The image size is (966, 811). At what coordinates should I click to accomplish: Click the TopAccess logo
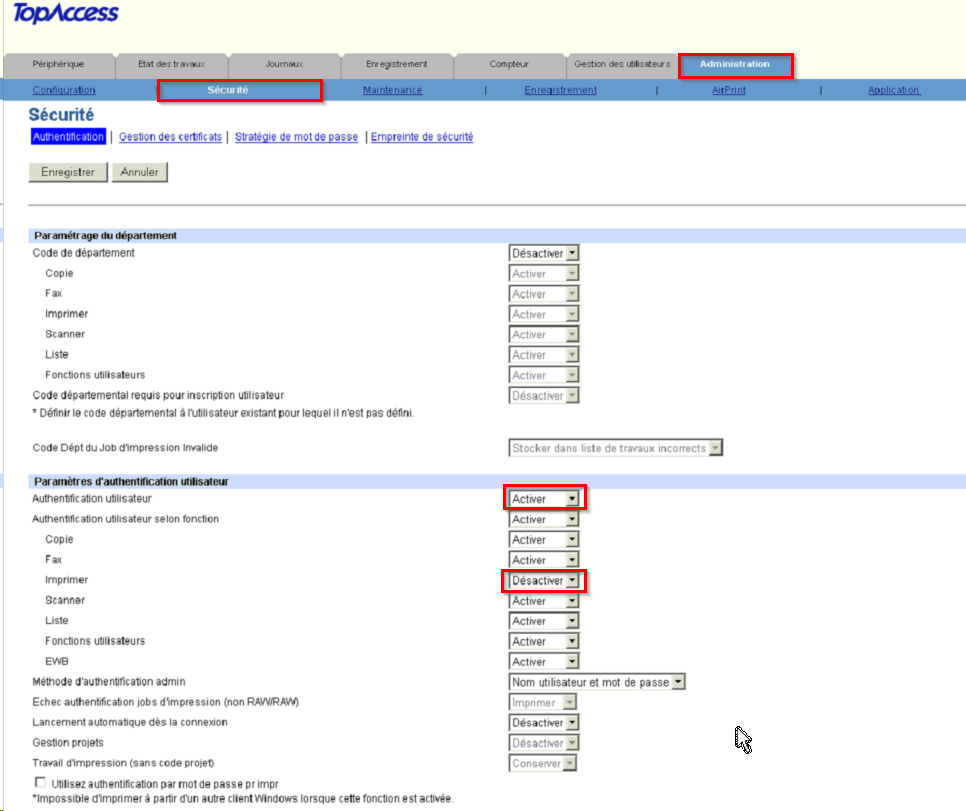65,14
